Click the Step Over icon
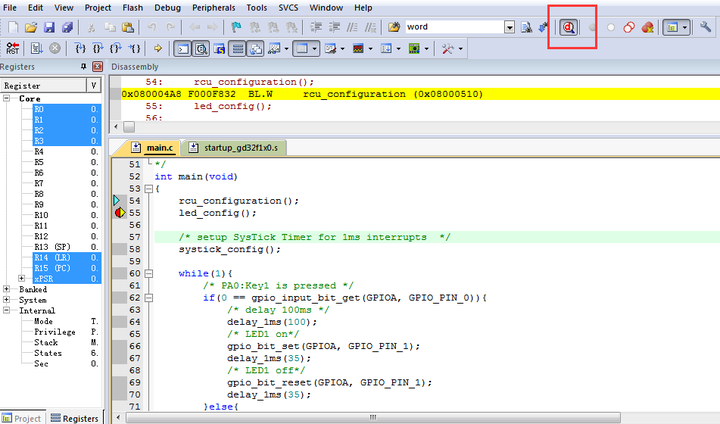 (x=99, y=48)
